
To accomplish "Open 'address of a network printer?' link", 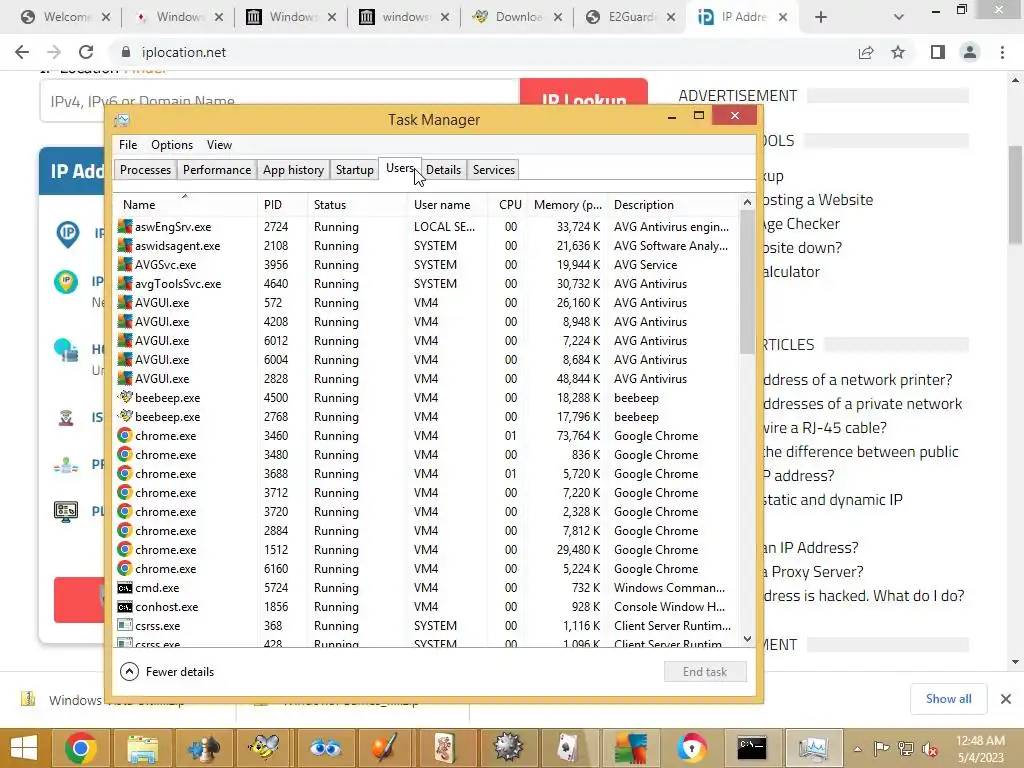I will [857, 379].
